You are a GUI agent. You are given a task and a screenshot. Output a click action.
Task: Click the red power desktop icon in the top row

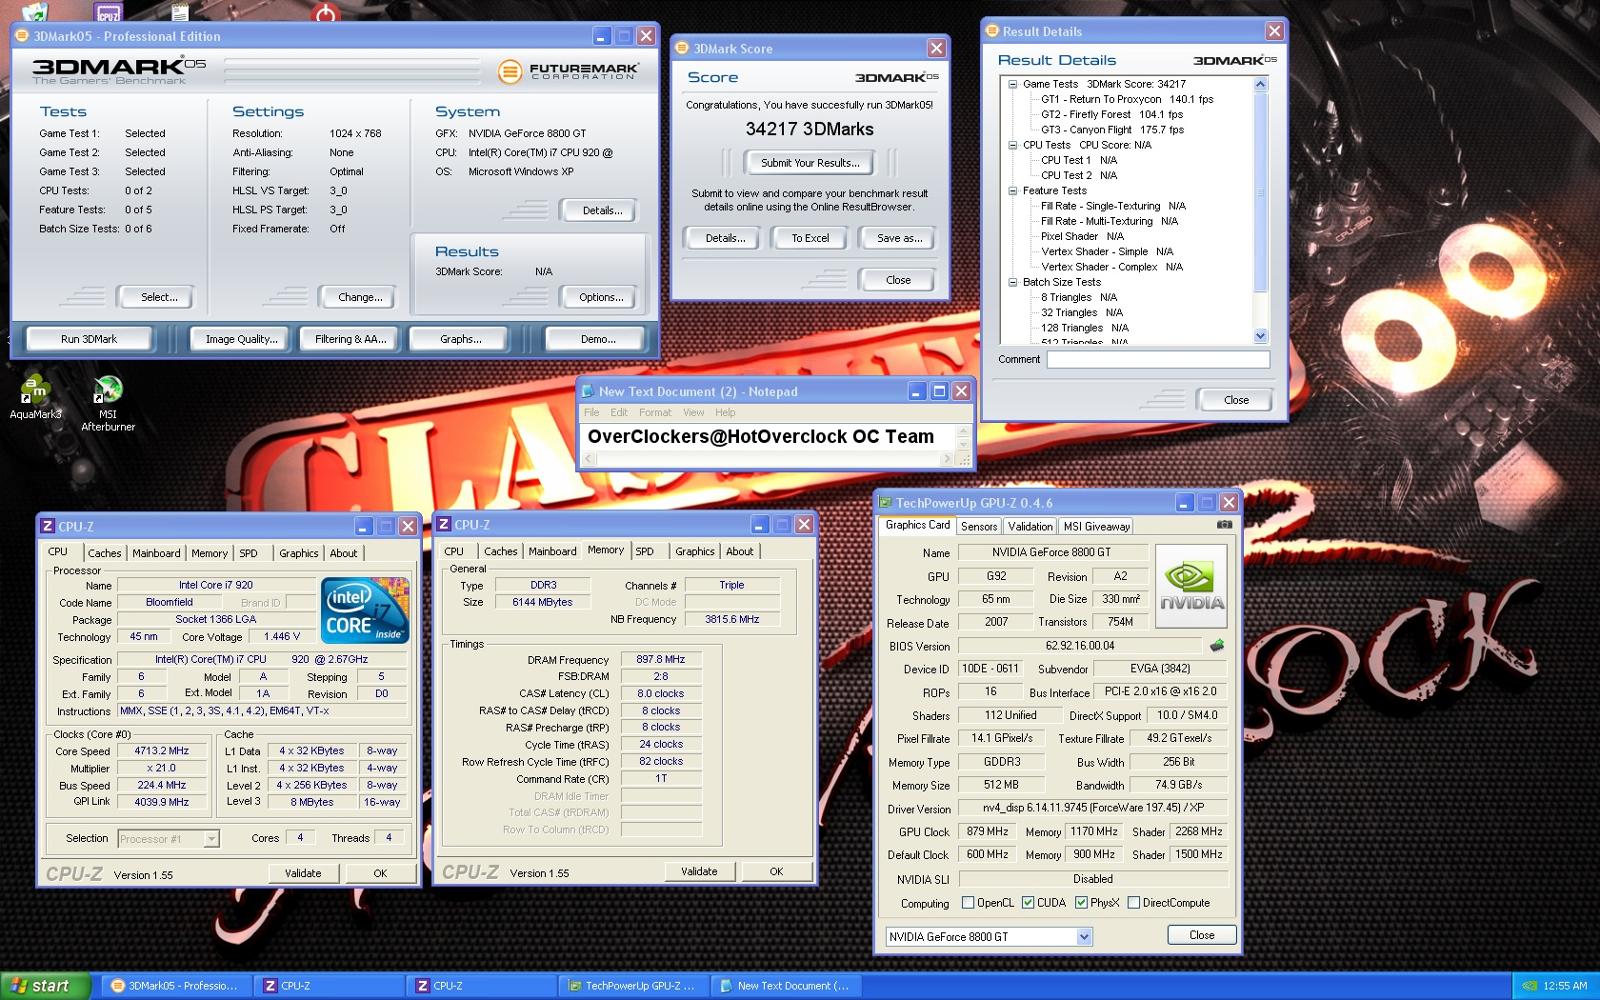click(x=325, y=12)
